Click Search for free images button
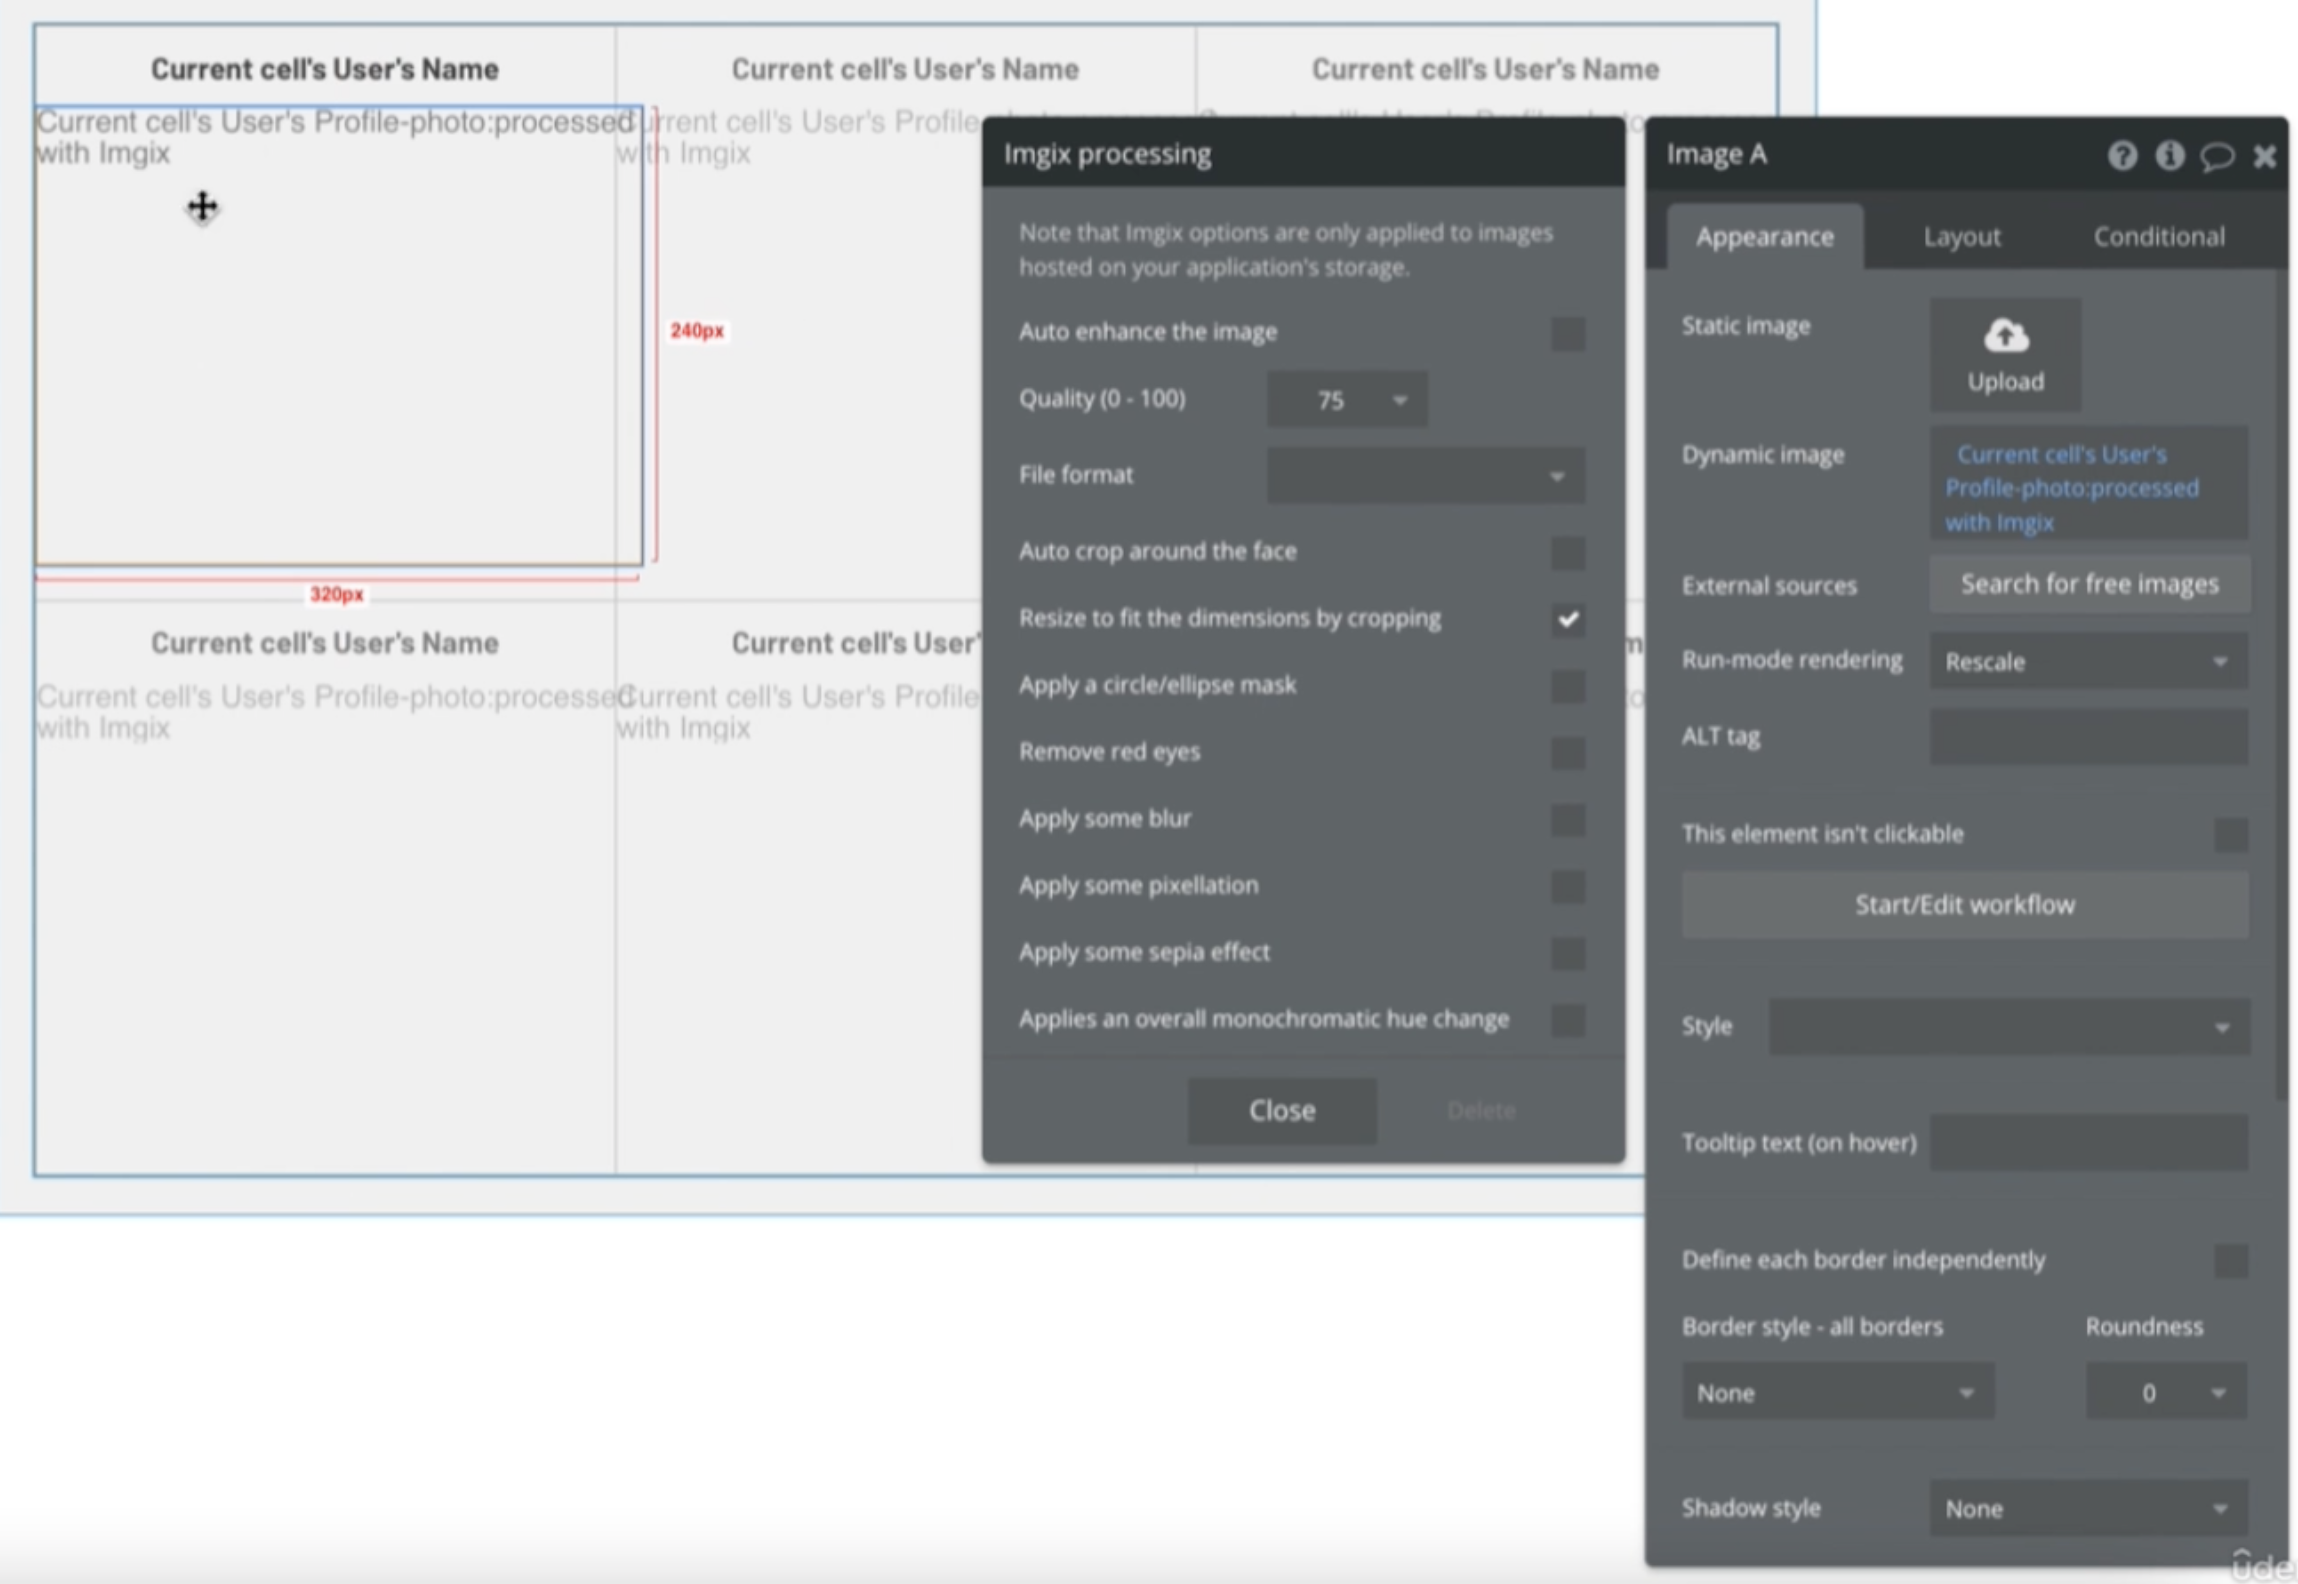The height and width of the screenshot is (1584, 2298). (2089, 584)
